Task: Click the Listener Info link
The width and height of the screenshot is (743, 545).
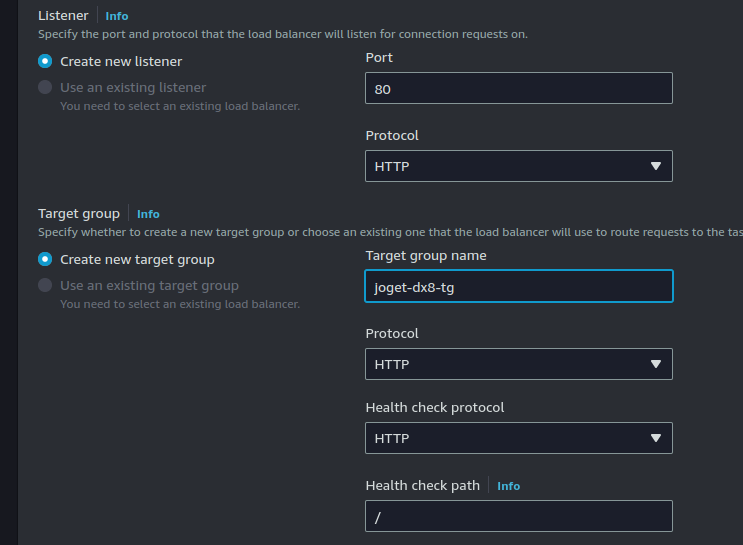Action: click(117, 16)
